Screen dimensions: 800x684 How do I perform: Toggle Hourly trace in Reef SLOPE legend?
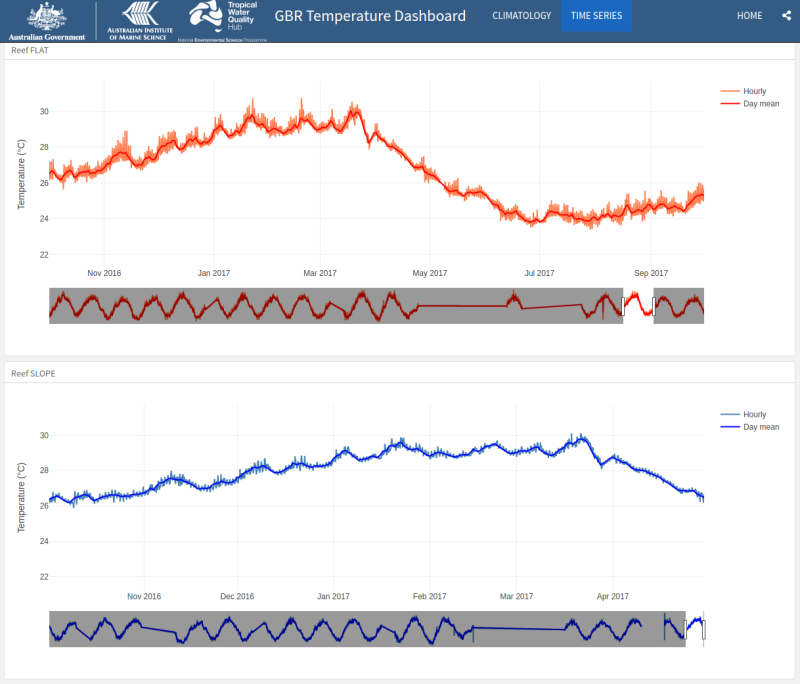pos(749,414)
